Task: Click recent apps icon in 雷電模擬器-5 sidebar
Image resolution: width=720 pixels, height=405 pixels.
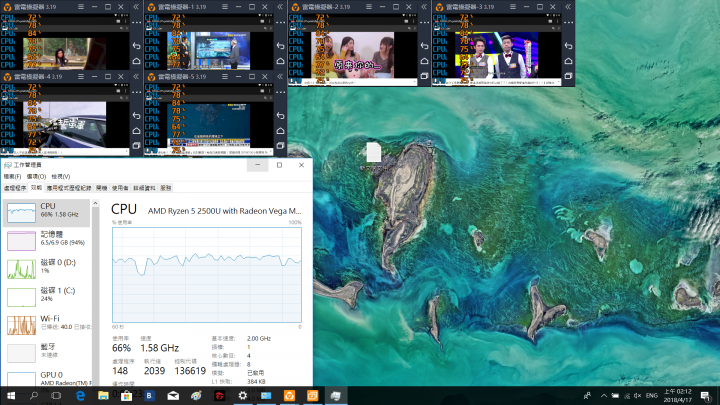Action: 281,146
